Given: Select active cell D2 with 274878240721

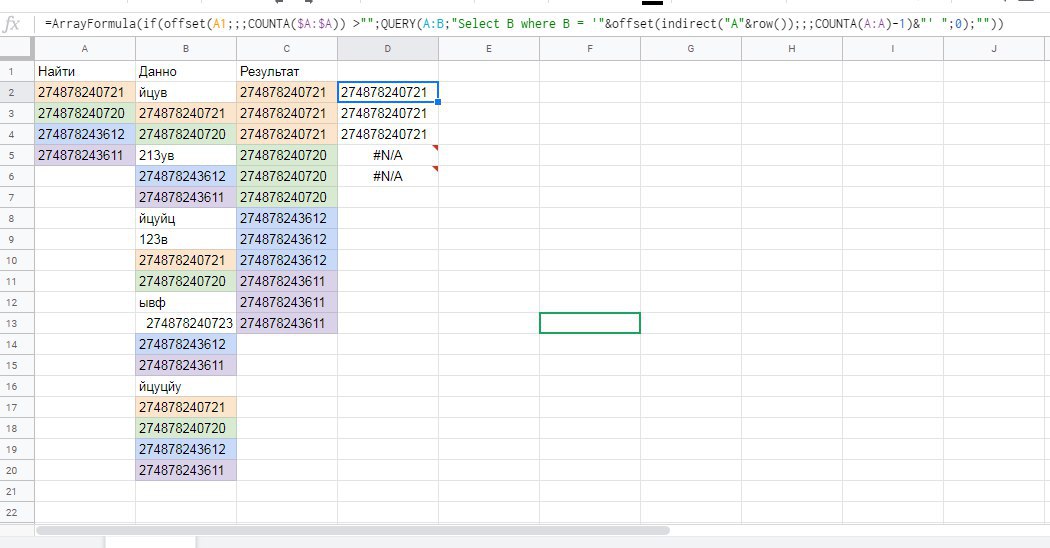Looking at the screenshot, I should [388, 92].
